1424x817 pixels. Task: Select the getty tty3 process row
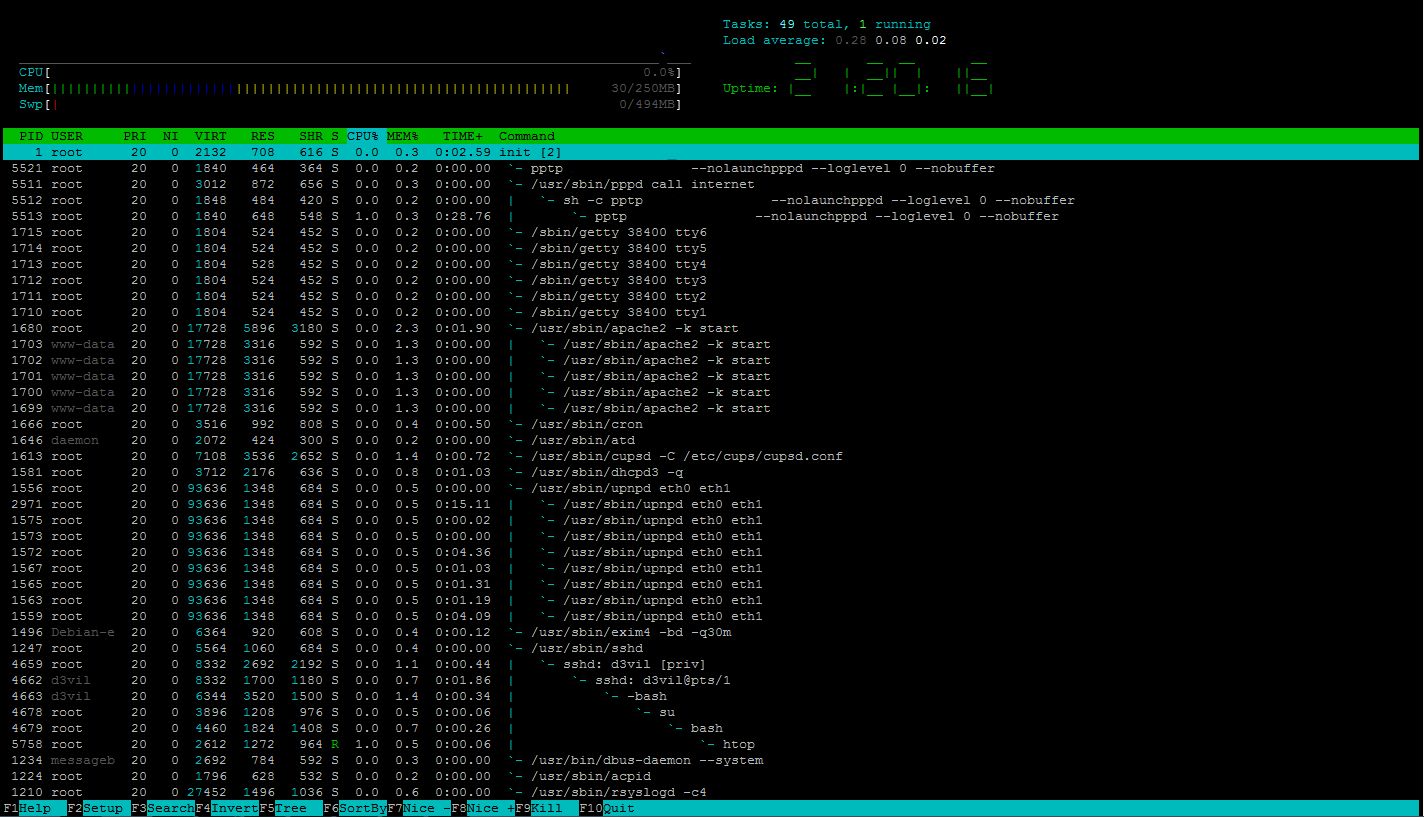pyautogui.click(x=711, y=280)
